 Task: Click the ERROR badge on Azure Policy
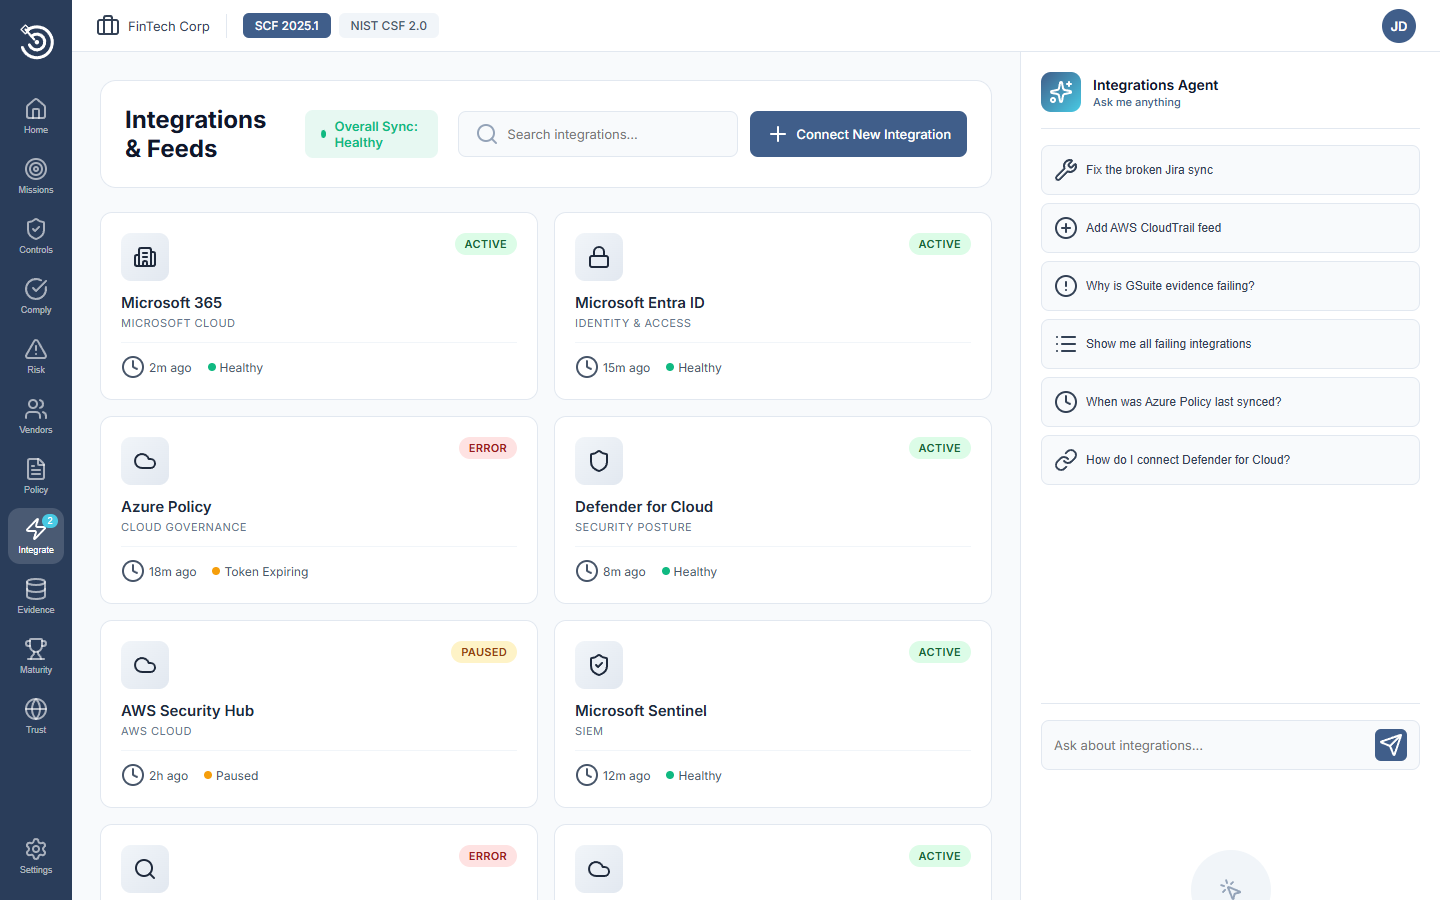(488, 448)
